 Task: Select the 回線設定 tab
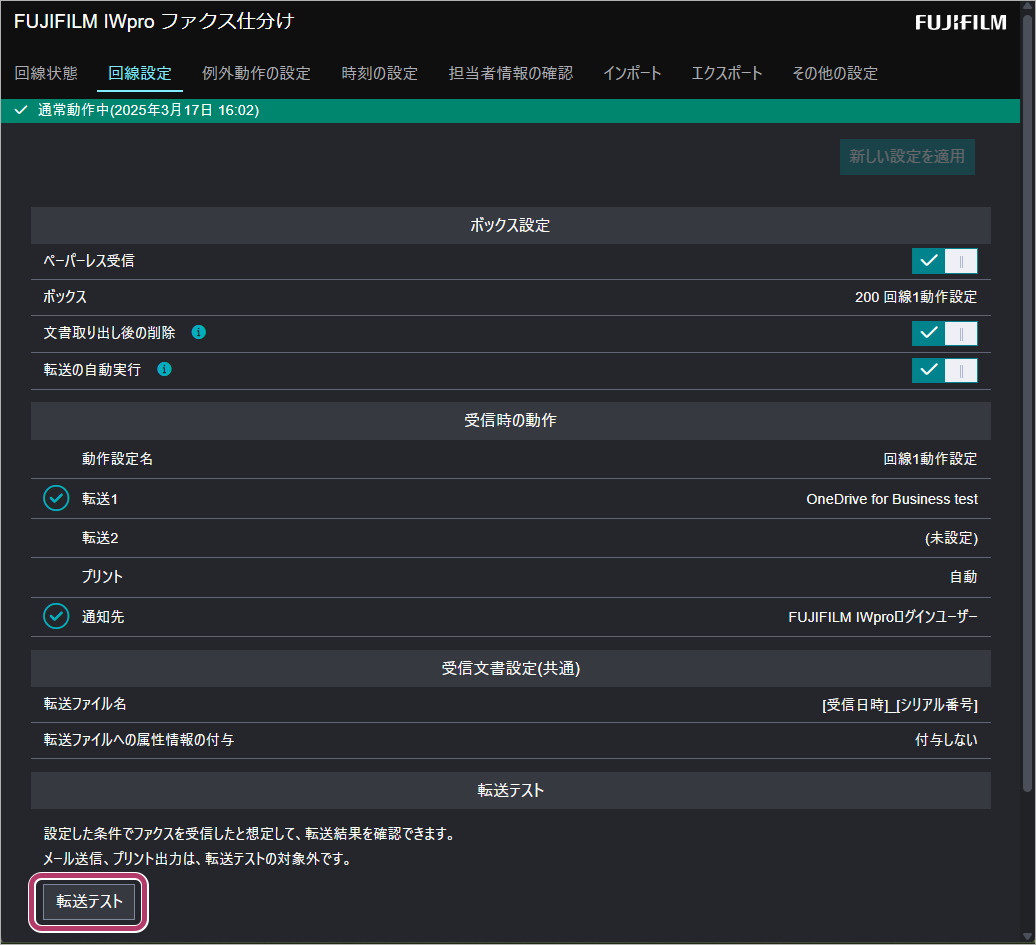(x=139, y=73)
